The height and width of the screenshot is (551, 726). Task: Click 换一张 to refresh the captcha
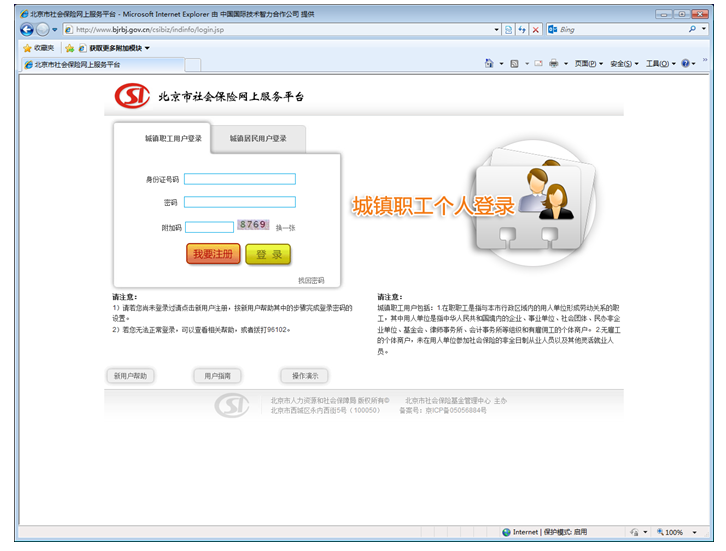tap(286, 228)
